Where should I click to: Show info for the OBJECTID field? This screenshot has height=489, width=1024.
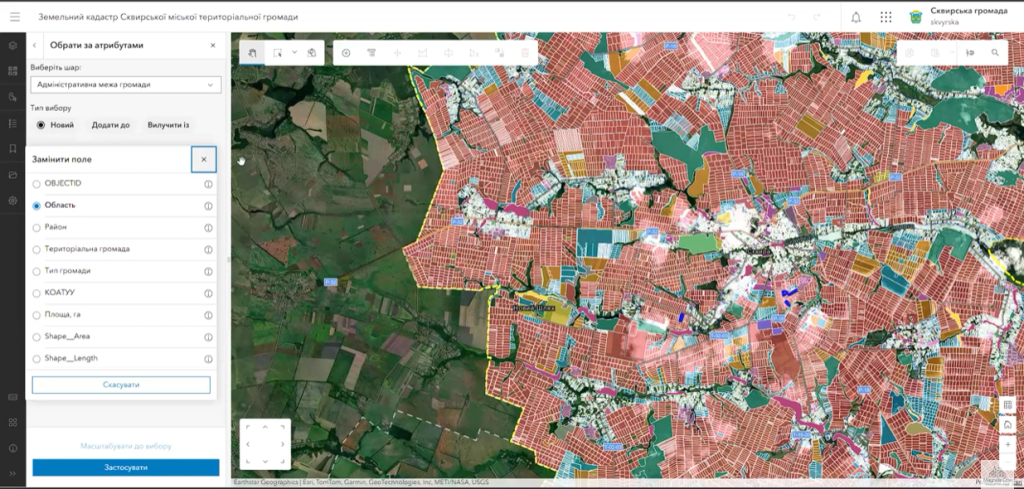[208, 184]
